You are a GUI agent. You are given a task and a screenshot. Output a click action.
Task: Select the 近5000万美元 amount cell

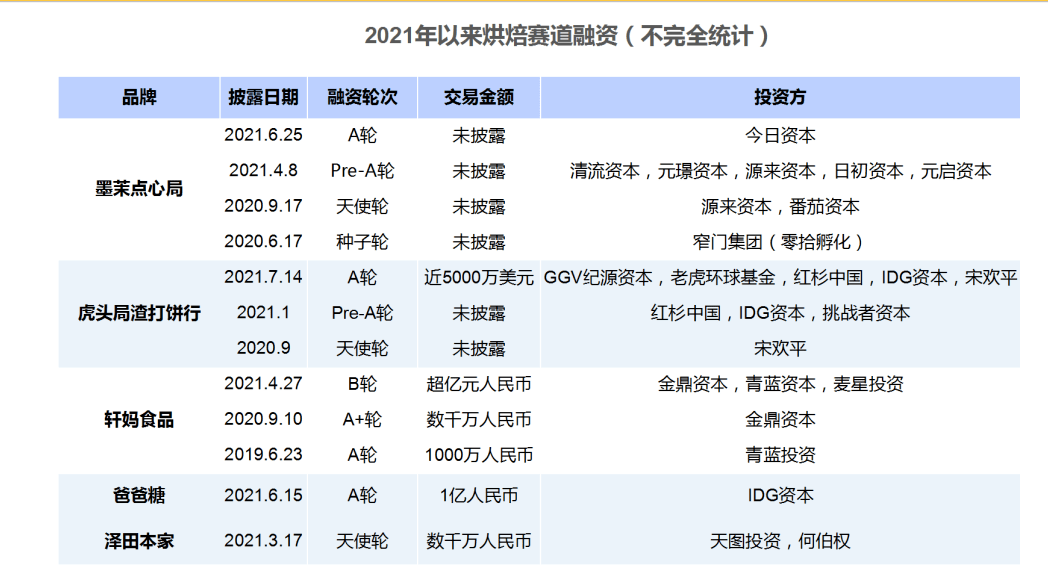[x=479, y=277]
